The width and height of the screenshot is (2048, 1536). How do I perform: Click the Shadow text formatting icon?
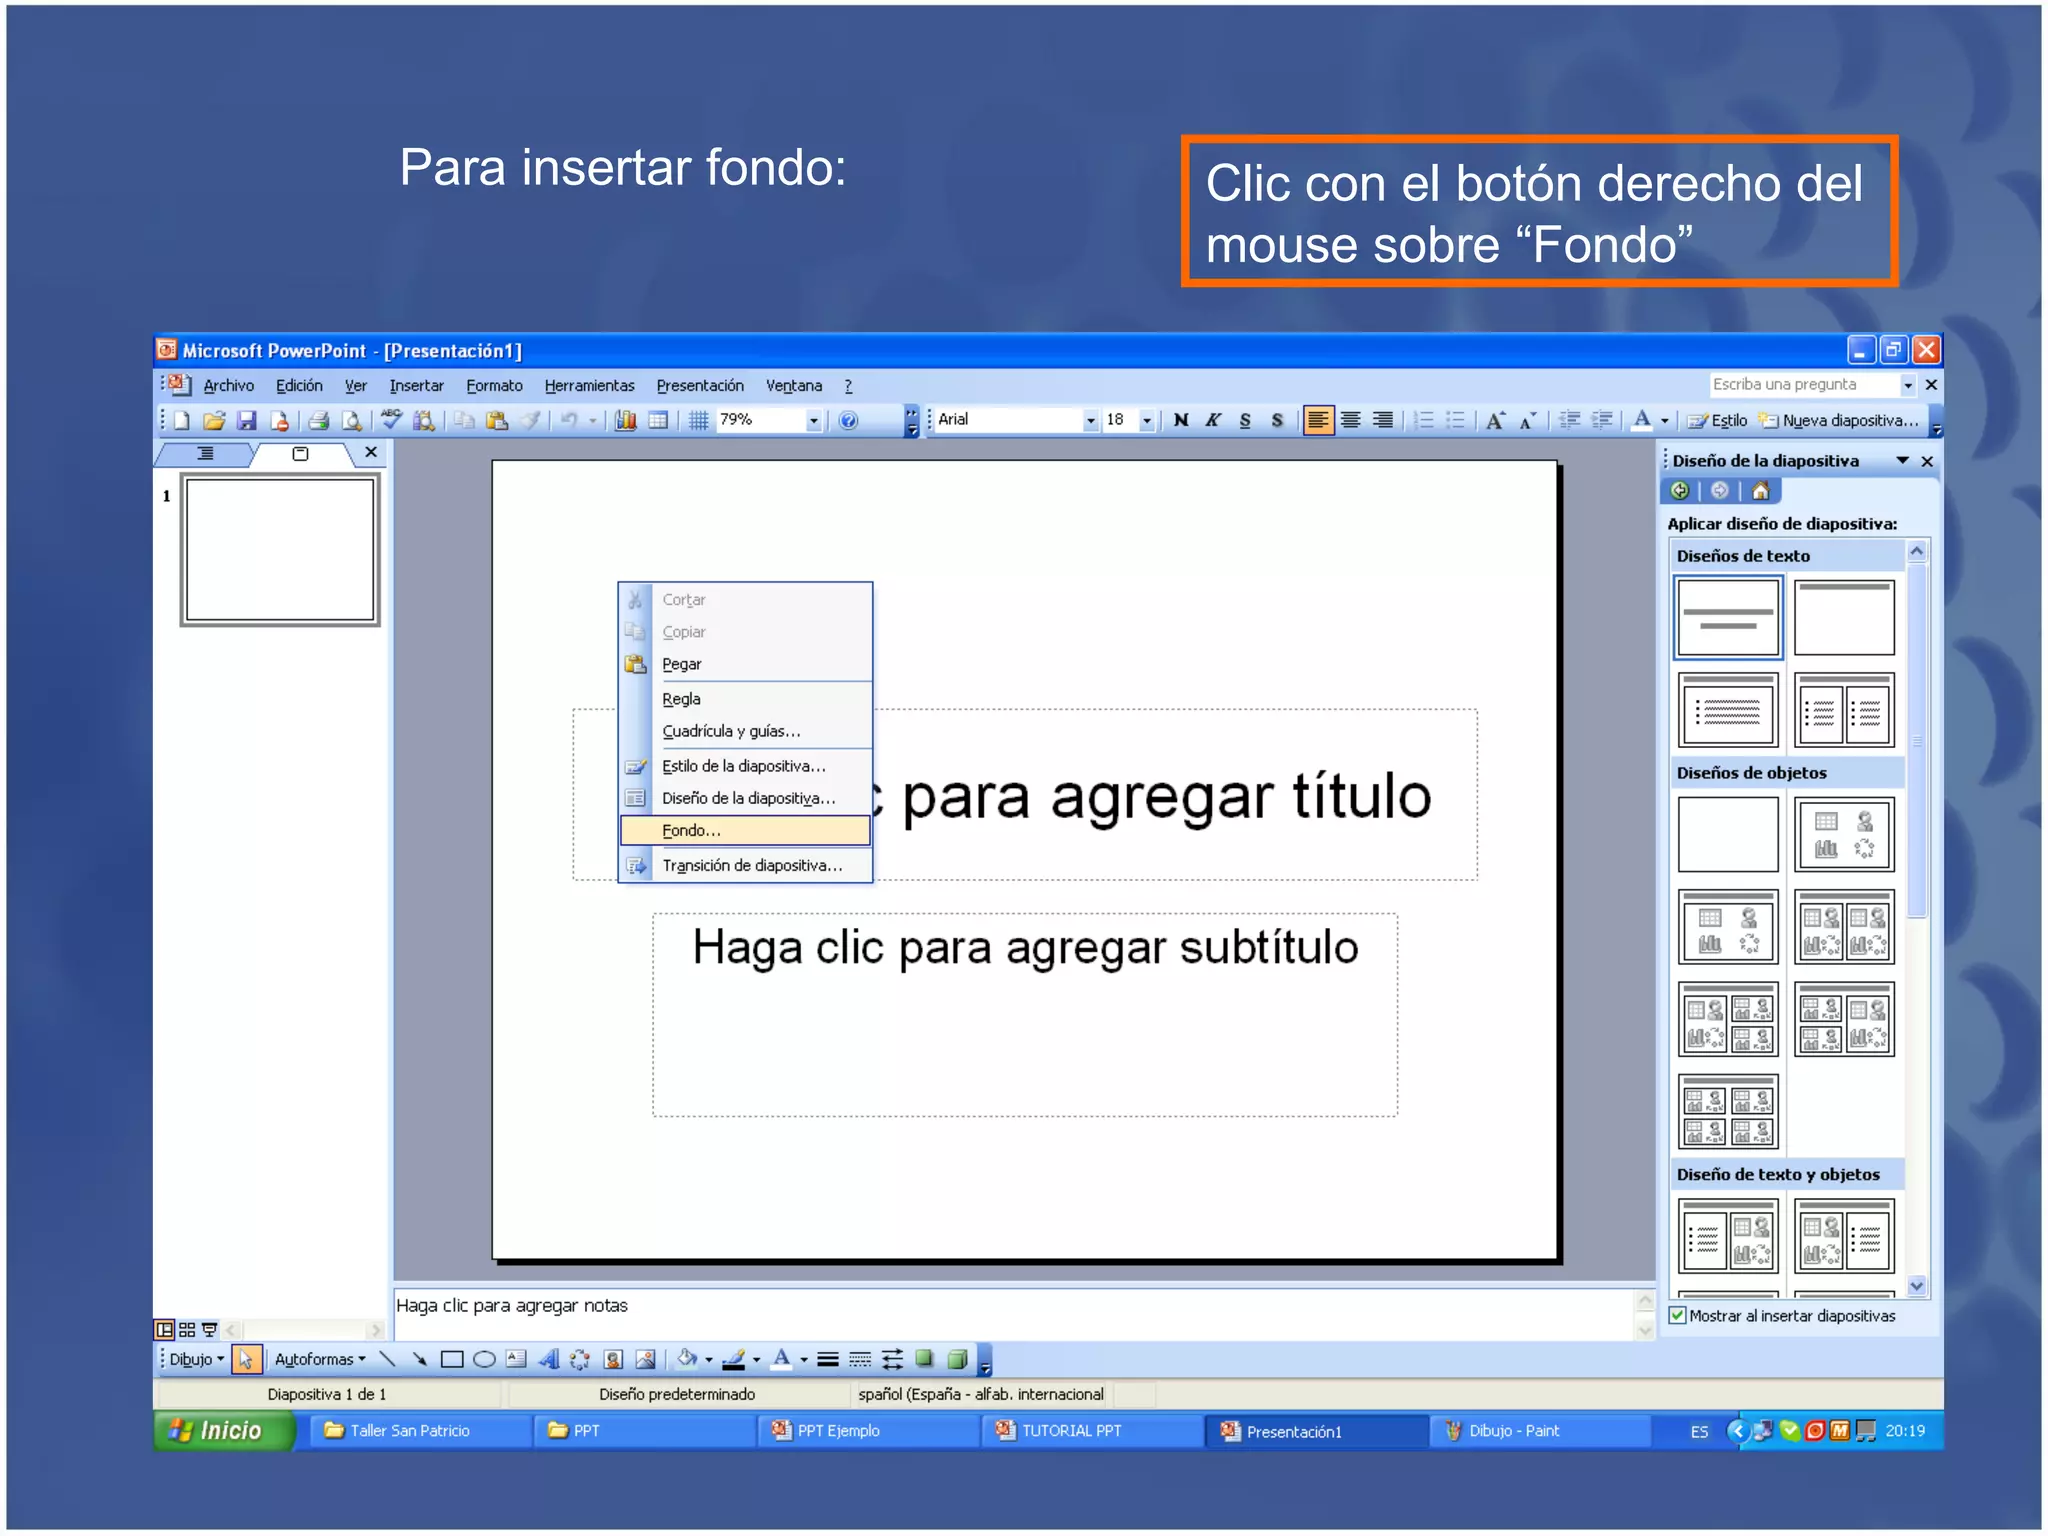click(1277, 421)
